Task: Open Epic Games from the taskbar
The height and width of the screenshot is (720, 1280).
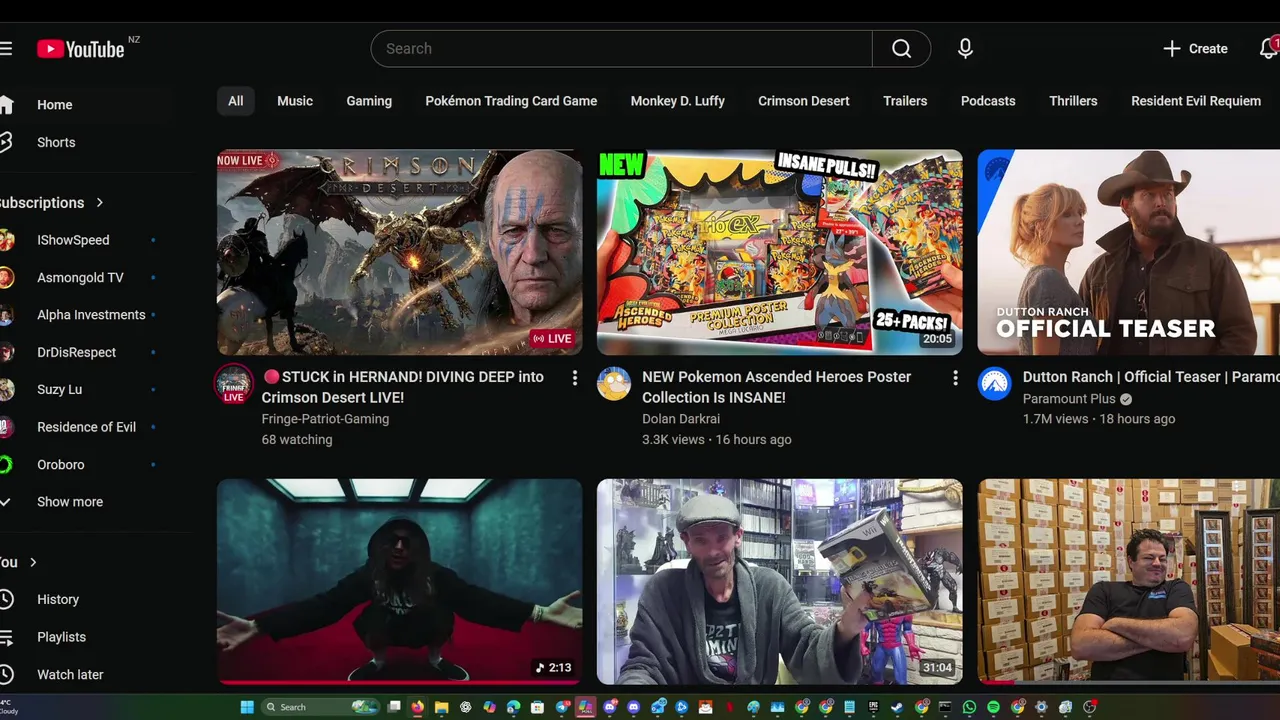Action: [873, 707]
